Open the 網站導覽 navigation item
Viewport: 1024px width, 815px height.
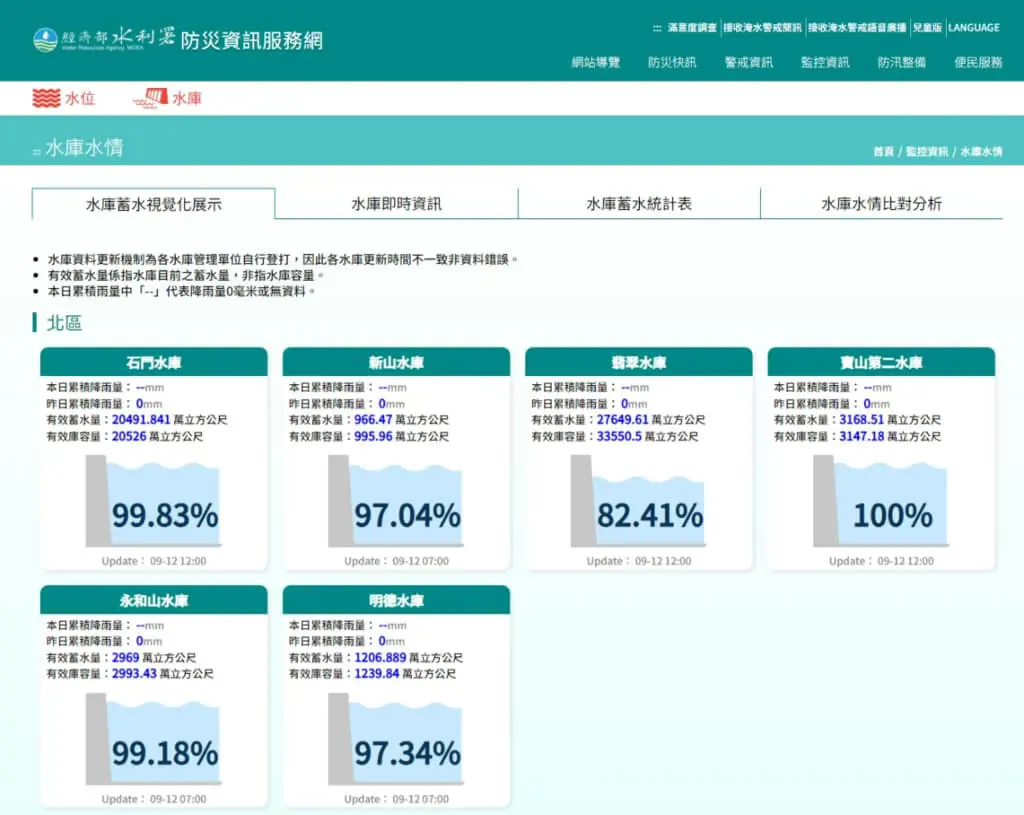[x=596, y=63]
